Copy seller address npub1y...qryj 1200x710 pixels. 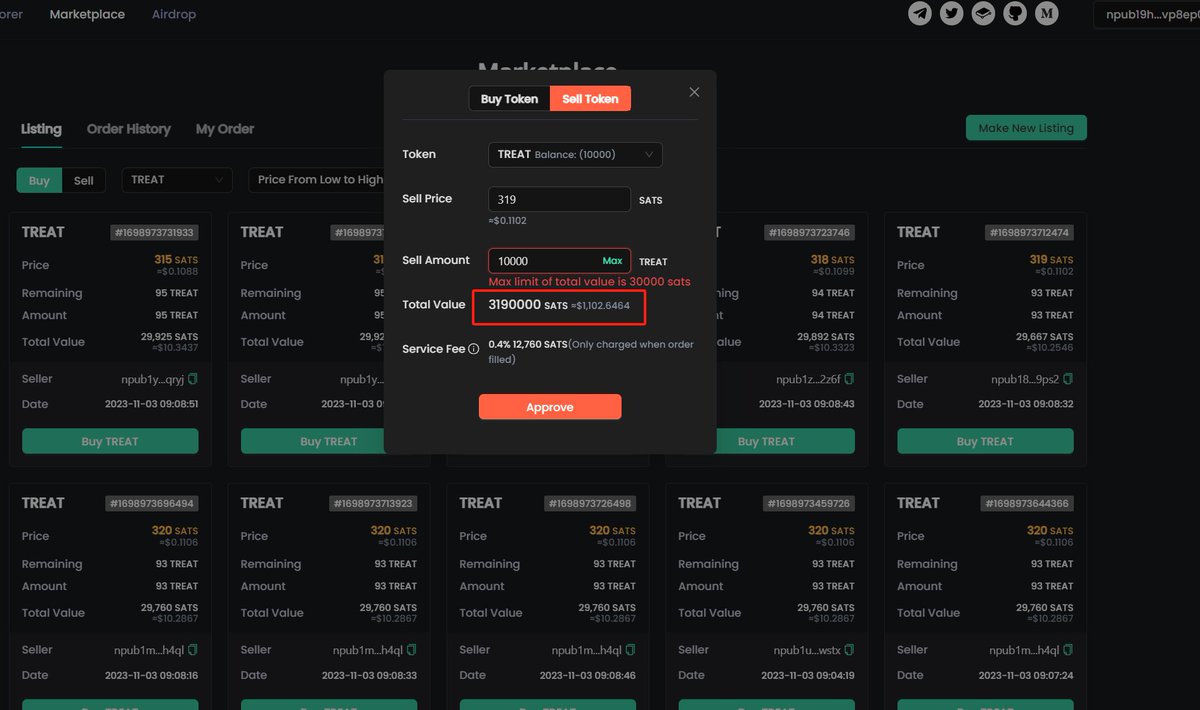tap(193, 379)
